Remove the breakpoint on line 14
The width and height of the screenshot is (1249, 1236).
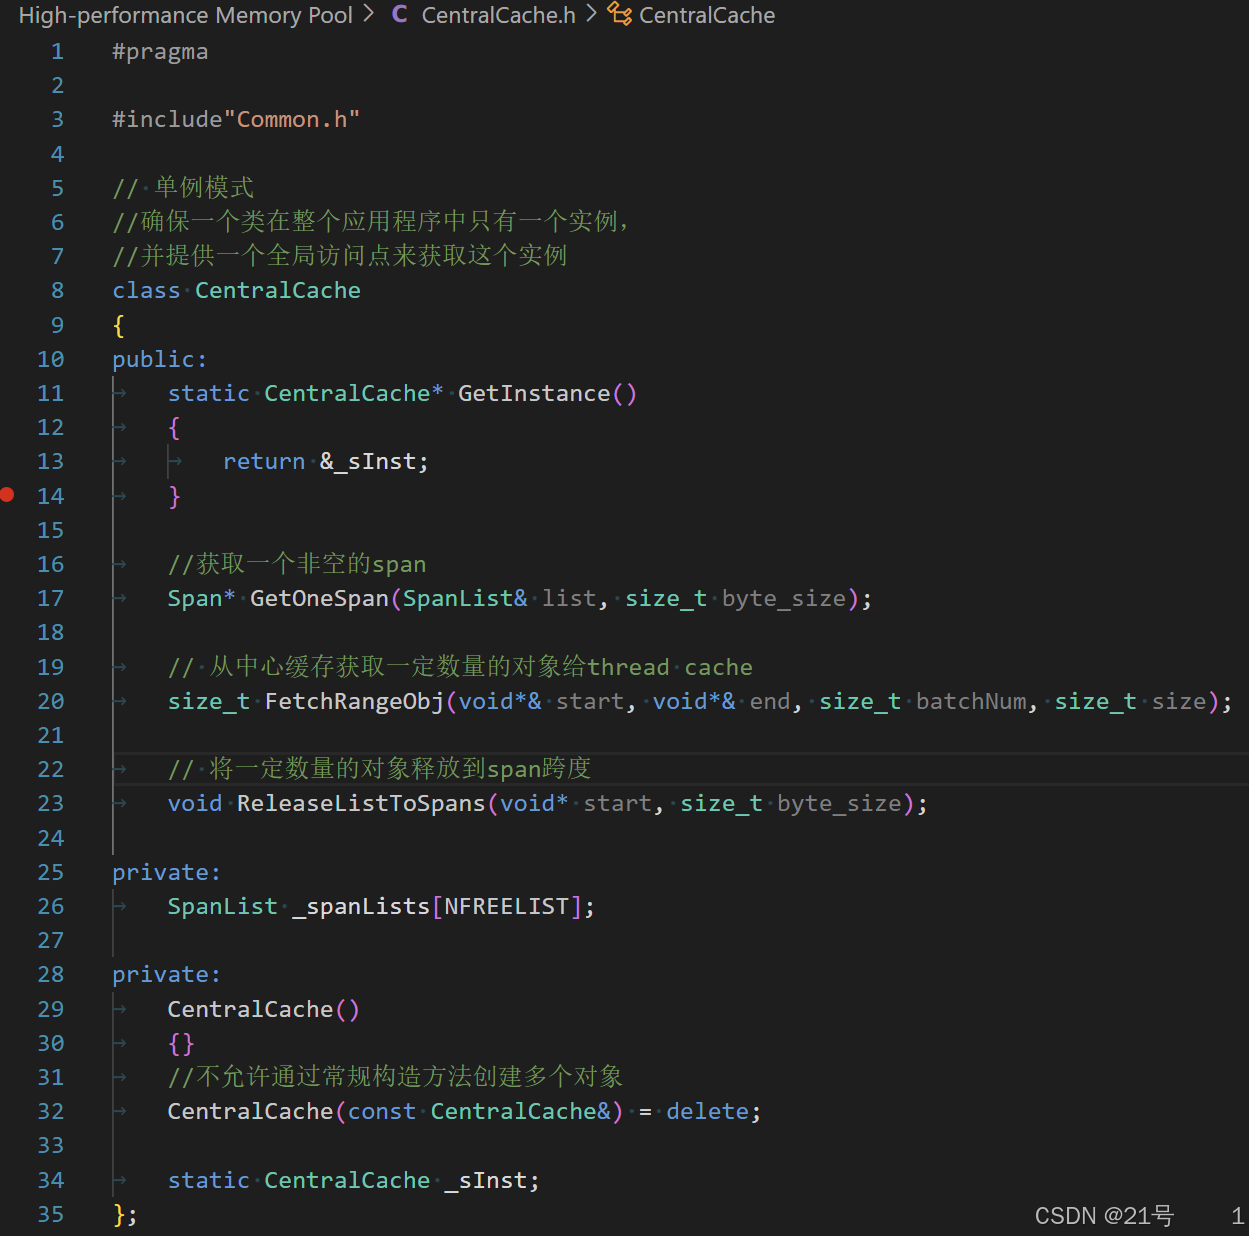(x=8, y=494)
